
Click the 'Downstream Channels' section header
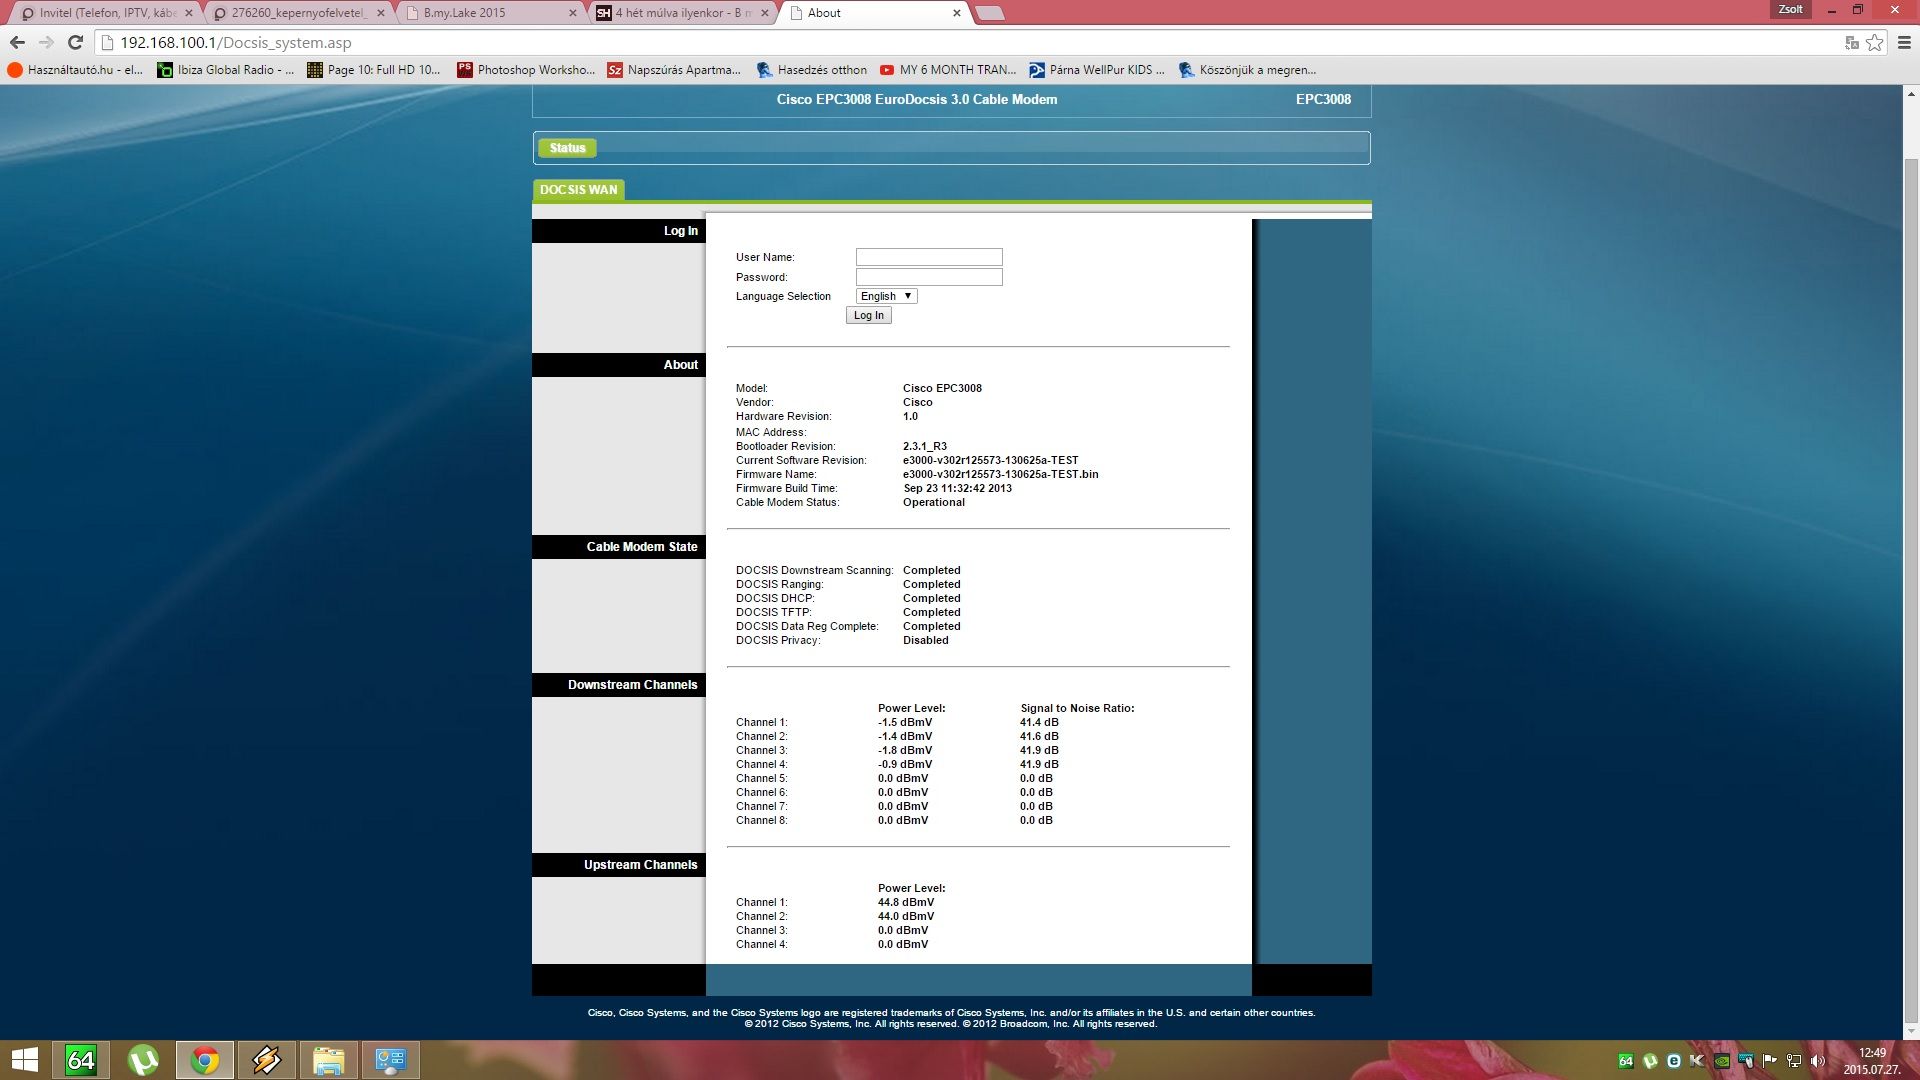click(619, 685)
